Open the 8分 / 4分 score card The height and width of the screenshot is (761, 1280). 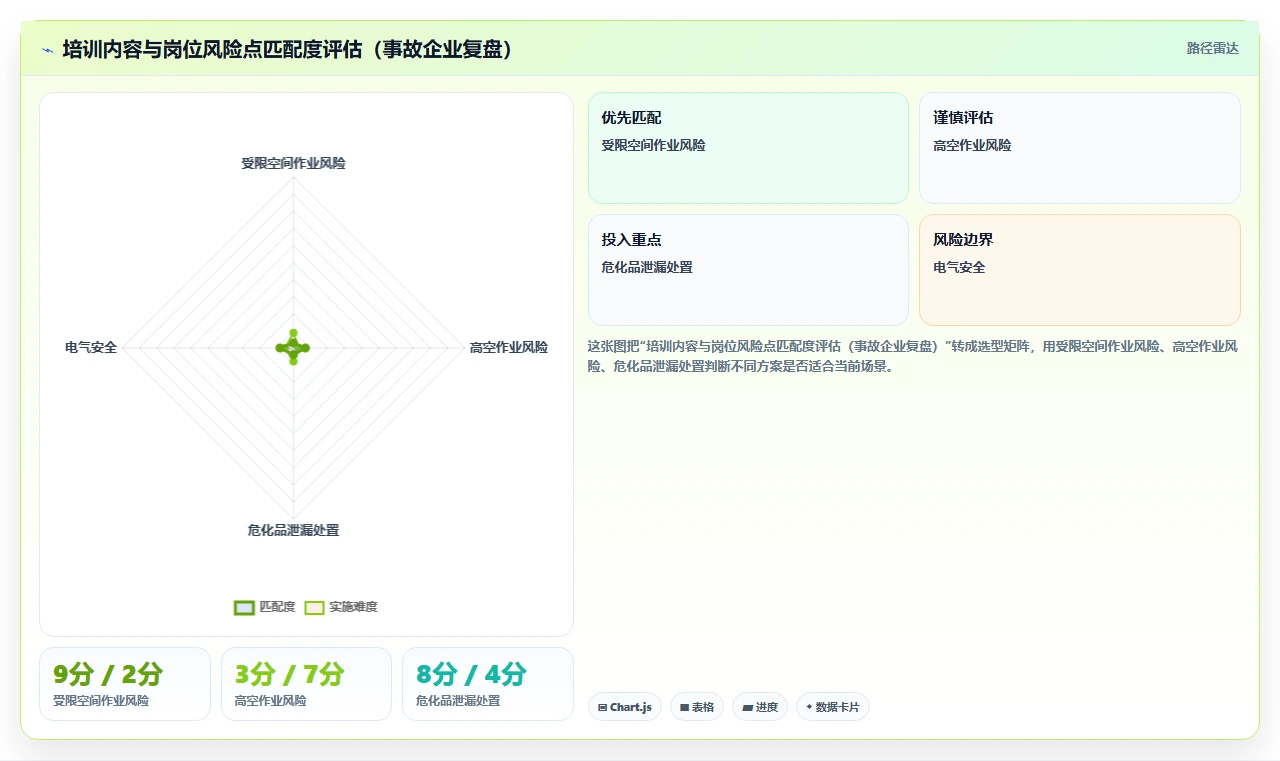(x=488, y=684)
